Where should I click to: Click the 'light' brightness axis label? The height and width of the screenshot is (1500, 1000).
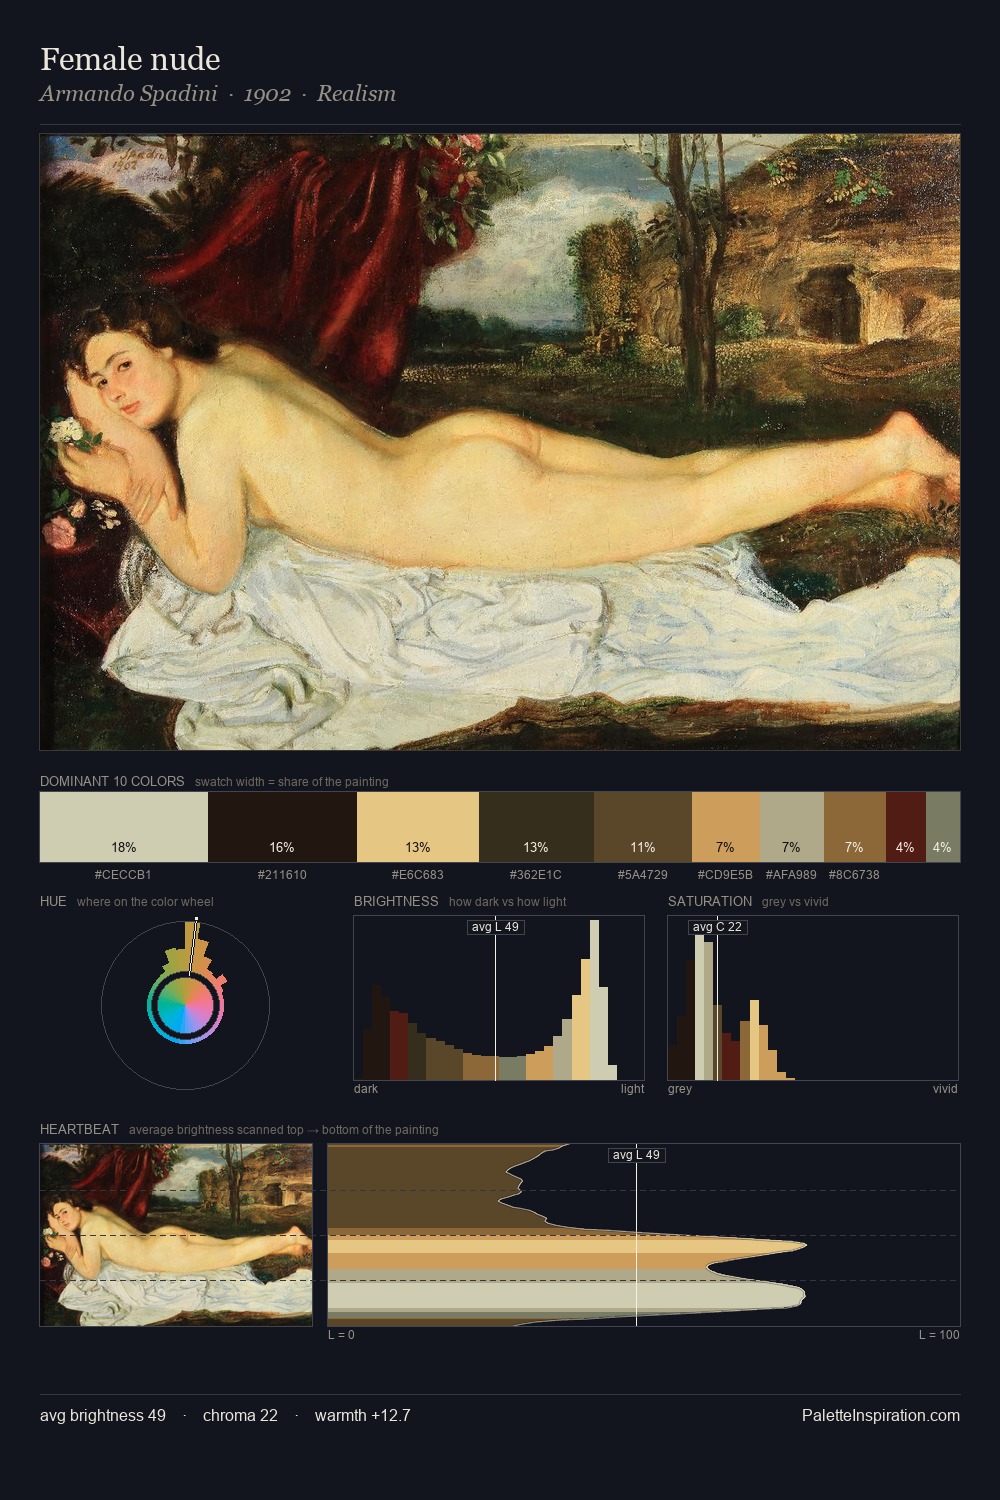point(632,1089)
